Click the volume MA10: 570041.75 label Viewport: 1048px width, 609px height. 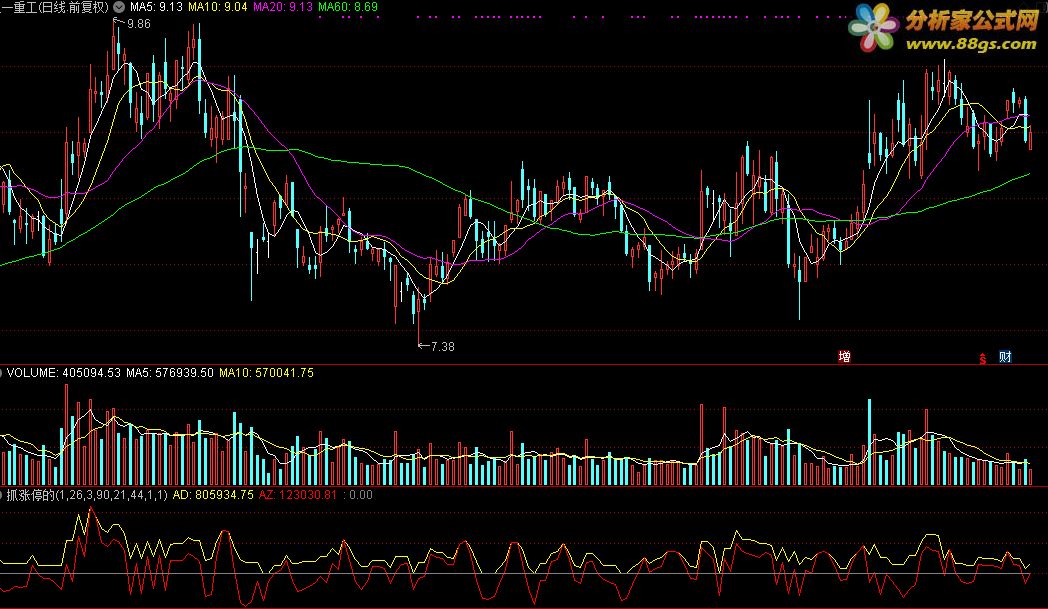(x=266, y=372)
